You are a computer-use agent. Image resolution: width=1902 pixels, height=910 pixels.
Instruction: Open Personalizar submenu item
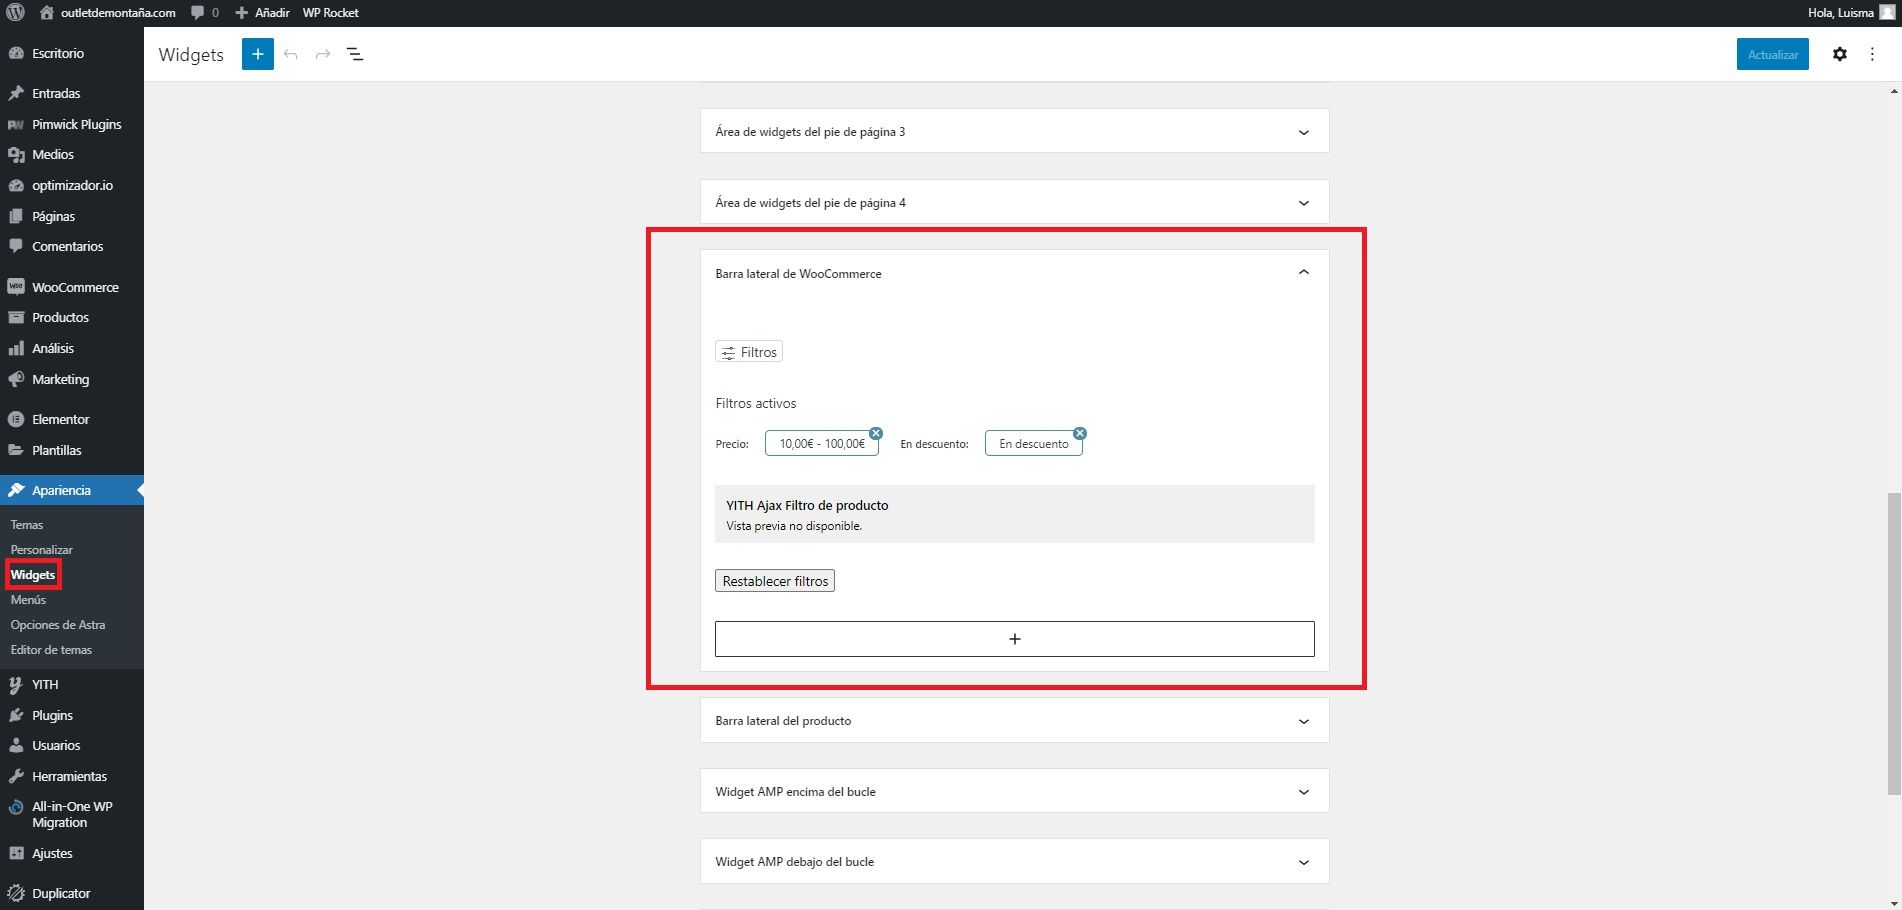[41, 549]
